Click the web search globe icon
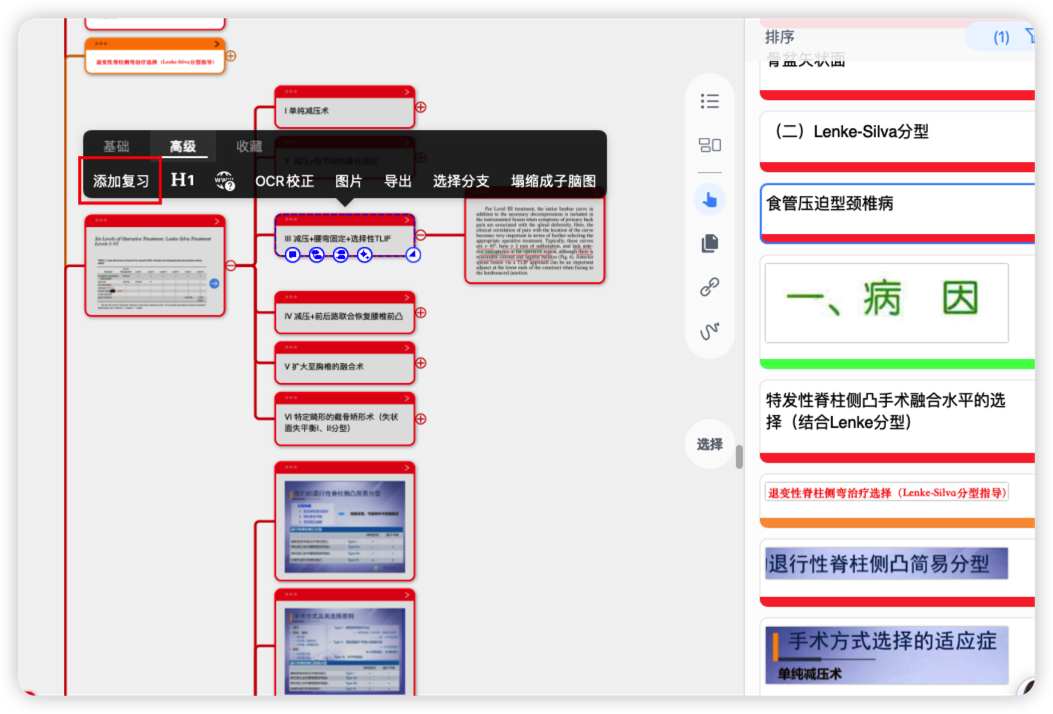This screenshot has height=714, width=1053. (225, 181)
